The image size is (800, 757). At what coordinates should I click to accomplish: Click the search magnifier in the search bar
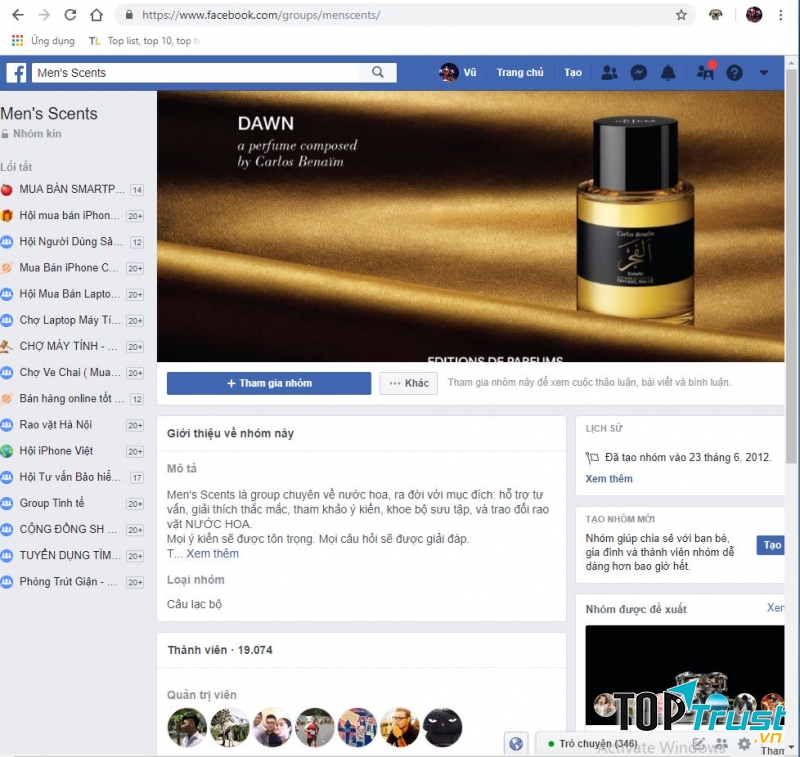click(377, 72)
